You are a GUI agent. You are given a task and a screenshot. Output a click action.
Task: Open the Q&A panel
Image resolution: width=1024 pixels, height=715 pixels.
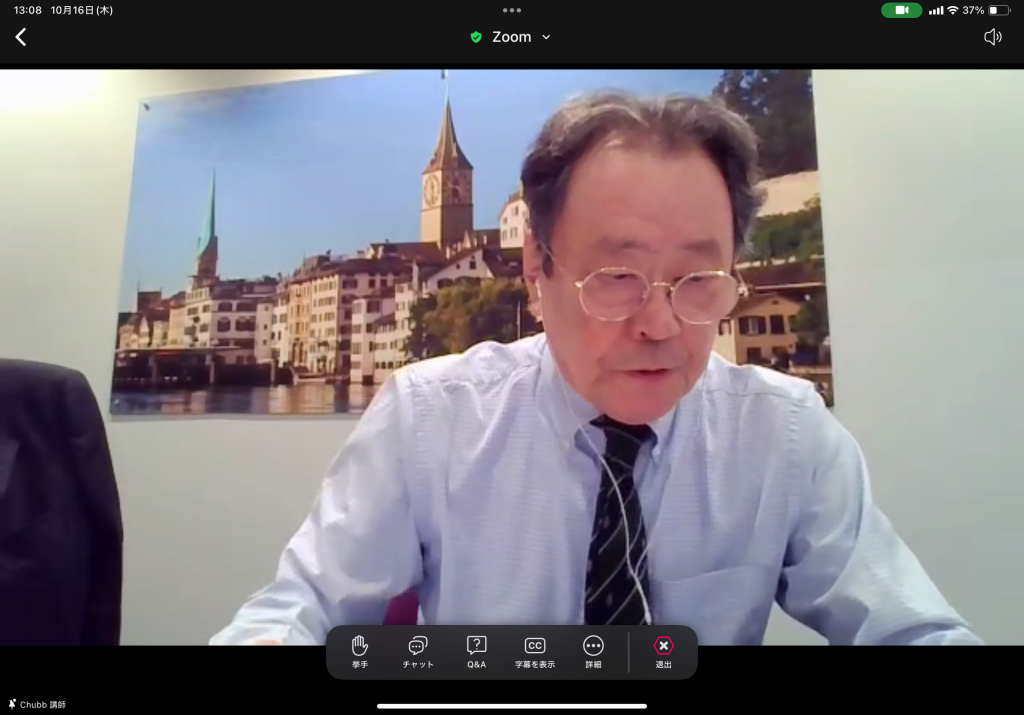tap(476, 651)
